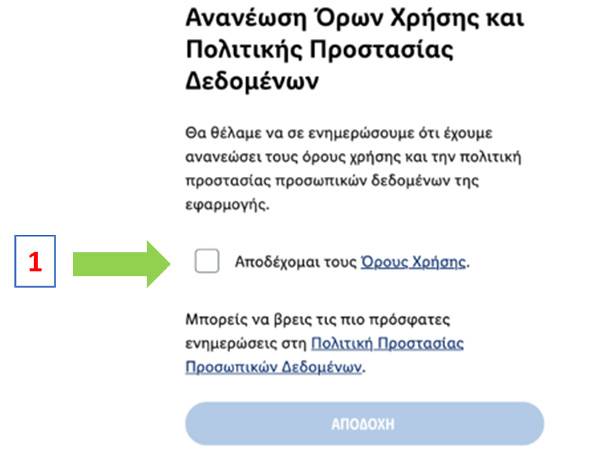Select the boxed red number 1 marker
608x456 pixels.
pos(35,261)
